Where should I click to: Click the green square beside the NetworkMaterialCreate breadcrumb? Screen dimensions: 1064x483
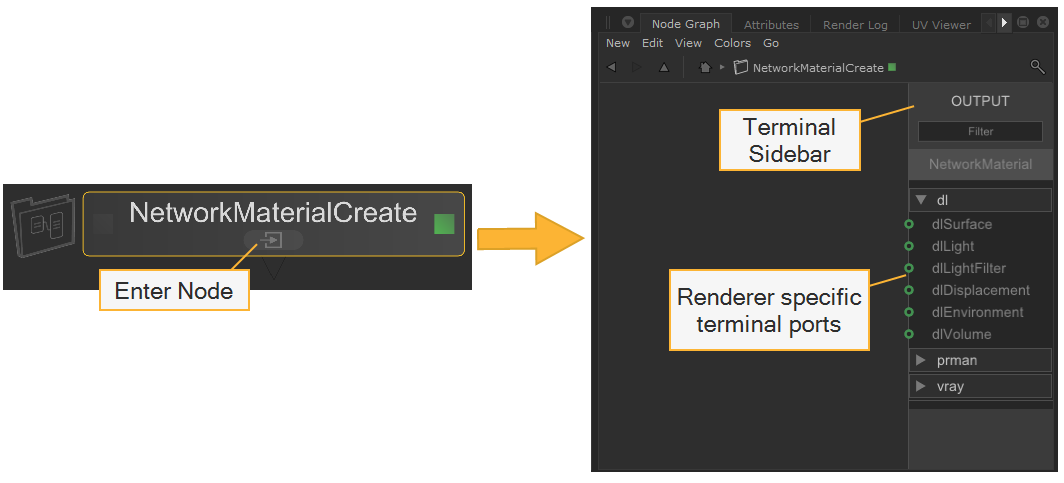[892, 68]
